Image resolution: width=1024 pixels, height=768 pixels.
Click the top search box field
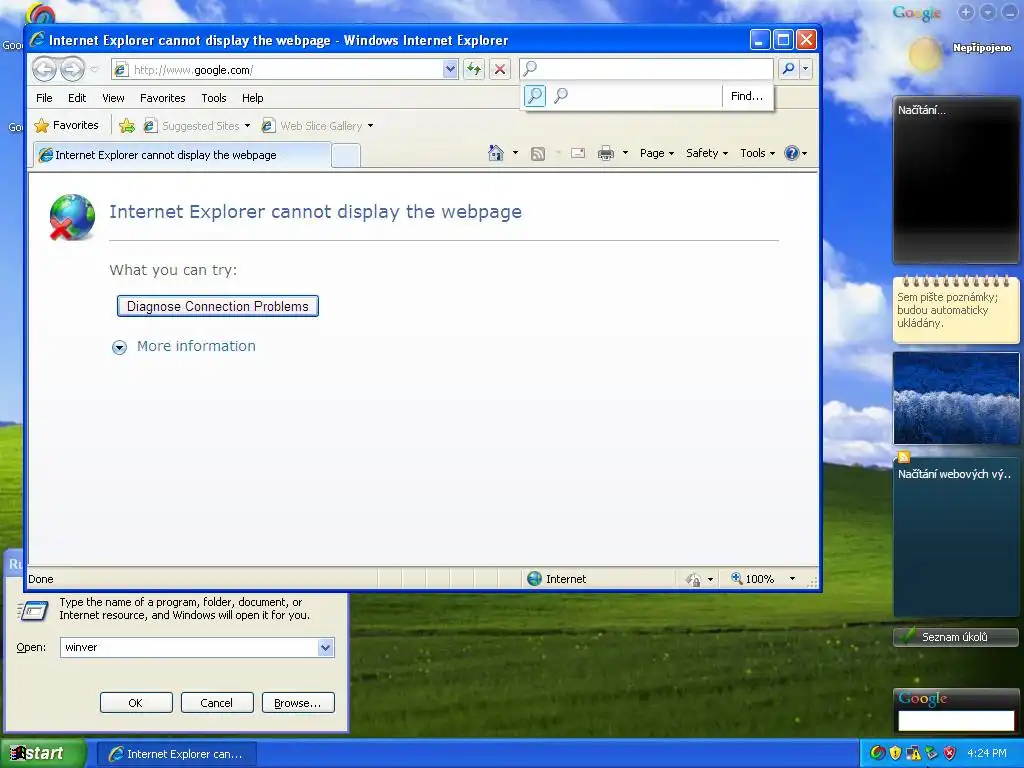646,69
